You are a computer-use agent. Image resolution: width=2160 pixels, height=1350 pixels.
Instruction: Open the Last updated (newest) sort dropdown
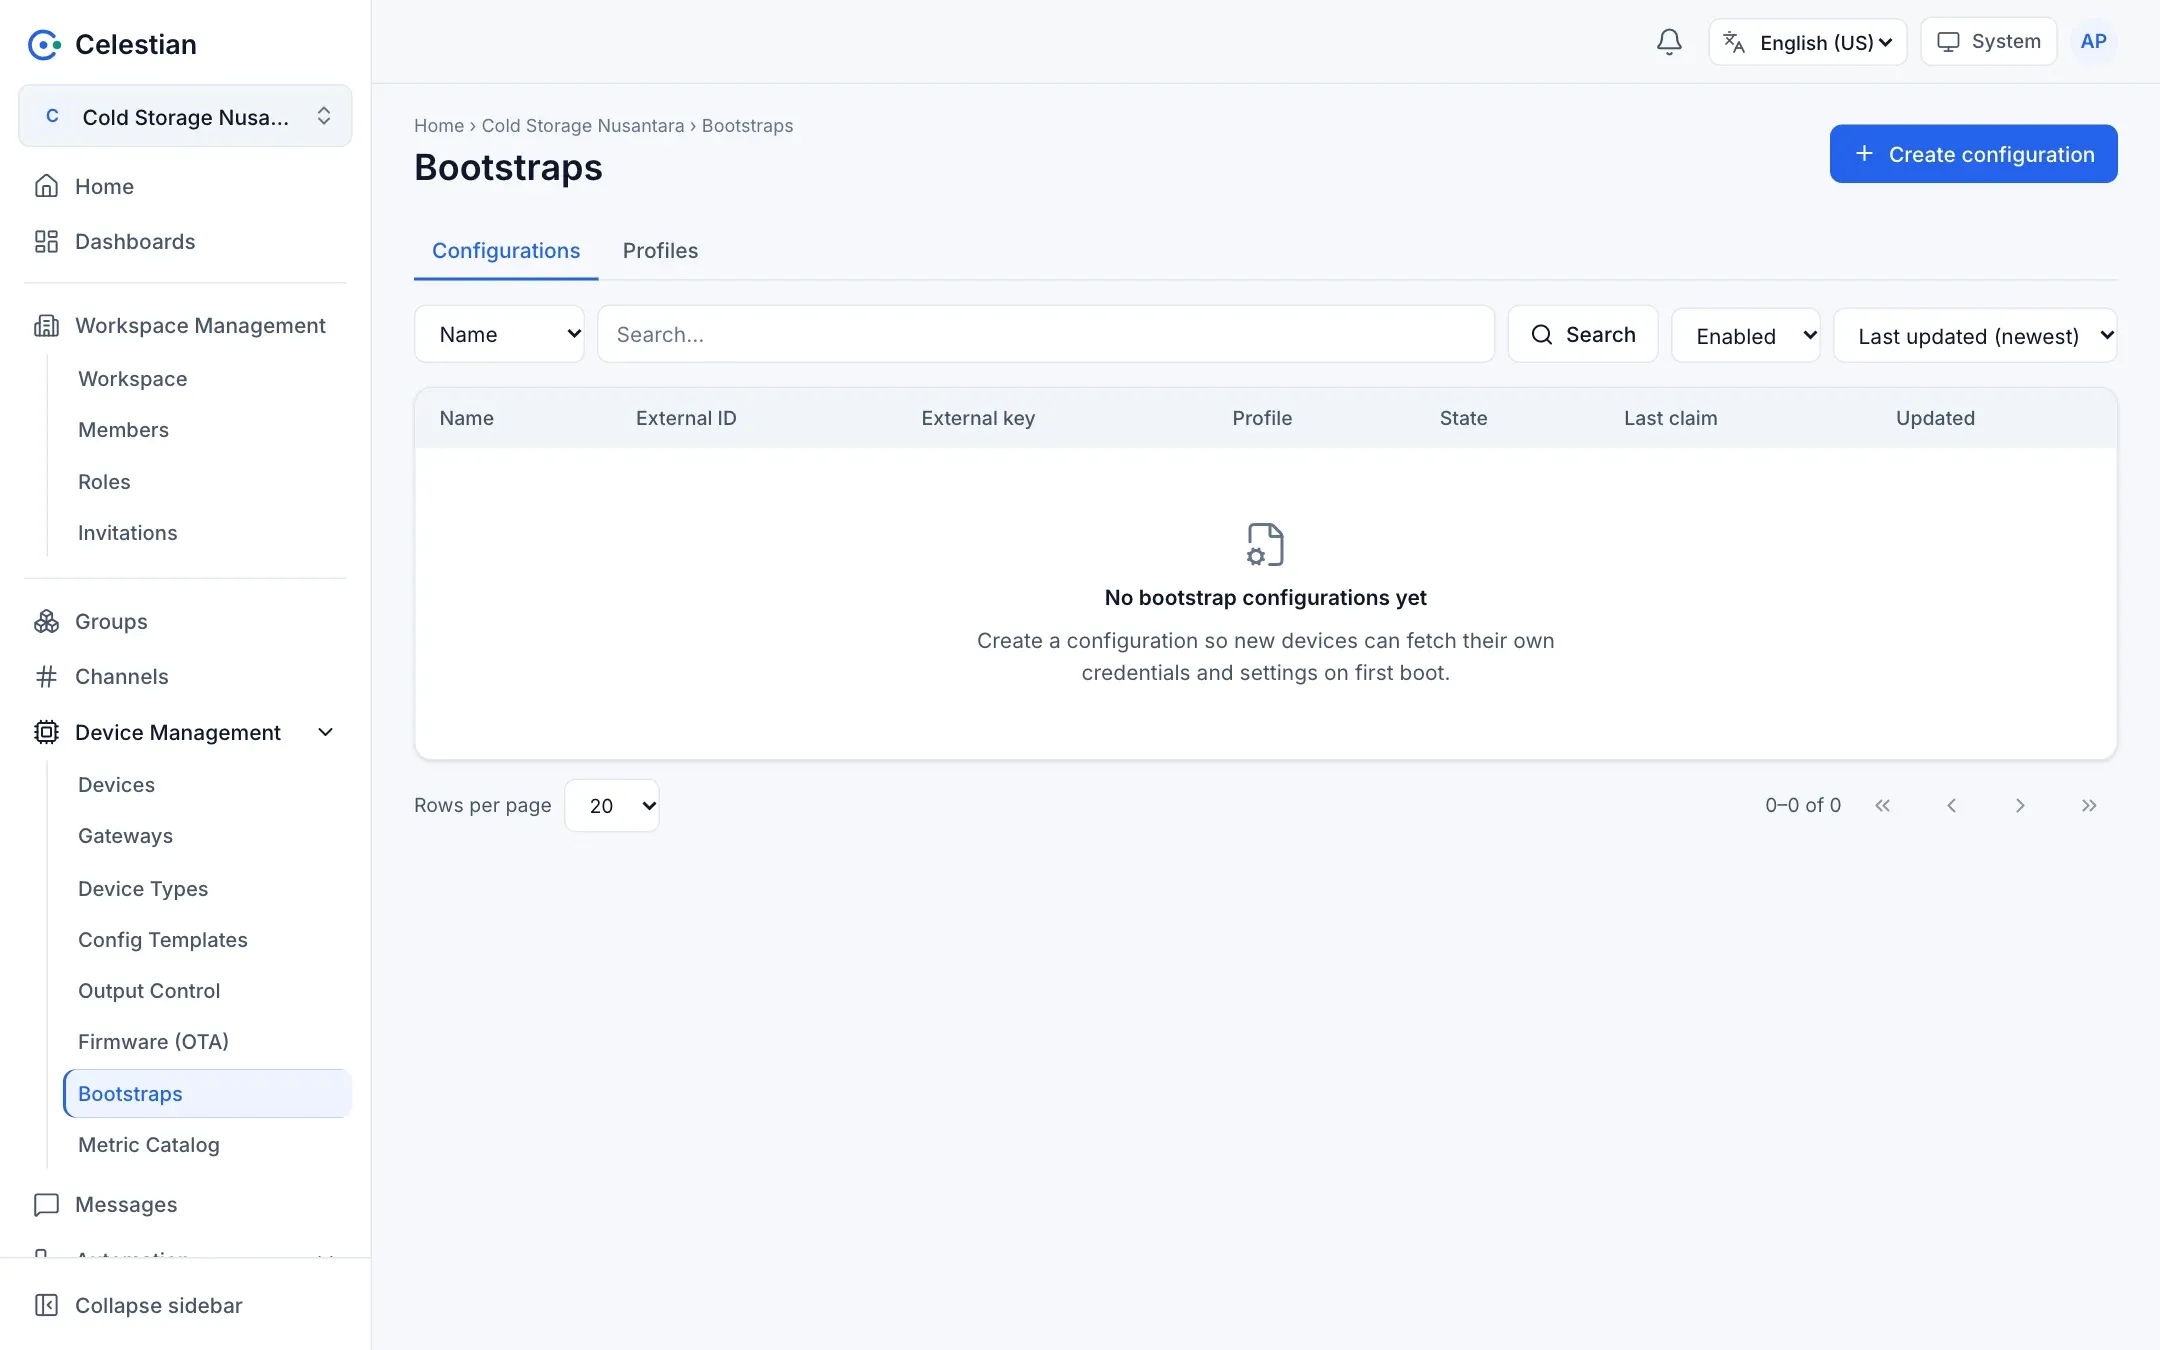click(x=1975, y=335)
